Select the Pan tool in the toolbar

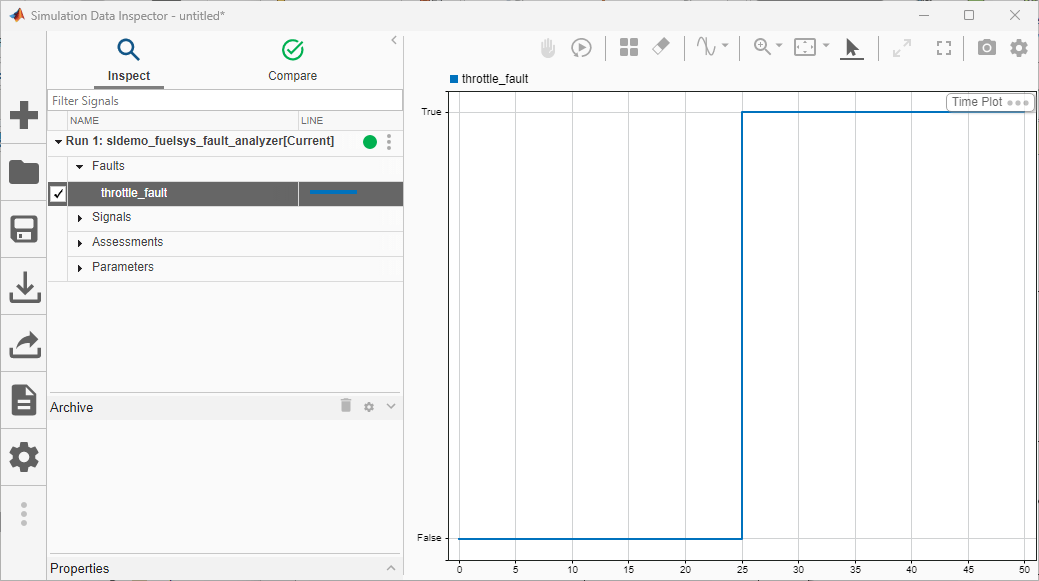pyautogui.click(x=548, y=47)
